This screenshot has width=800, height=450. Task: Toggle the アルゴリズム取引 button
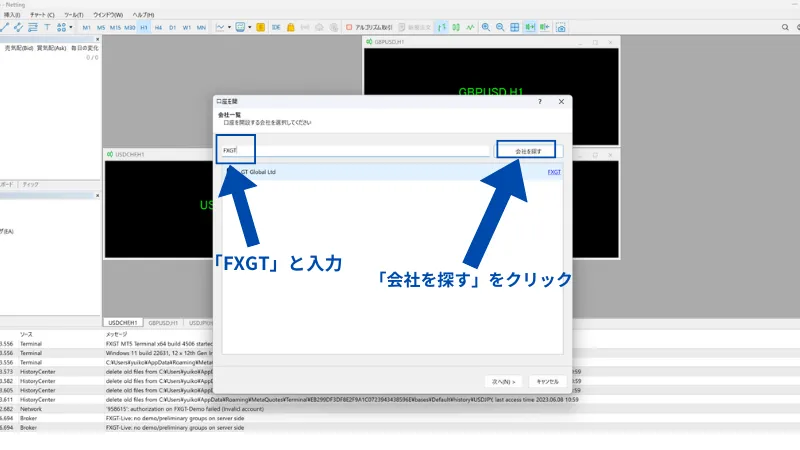369,28
